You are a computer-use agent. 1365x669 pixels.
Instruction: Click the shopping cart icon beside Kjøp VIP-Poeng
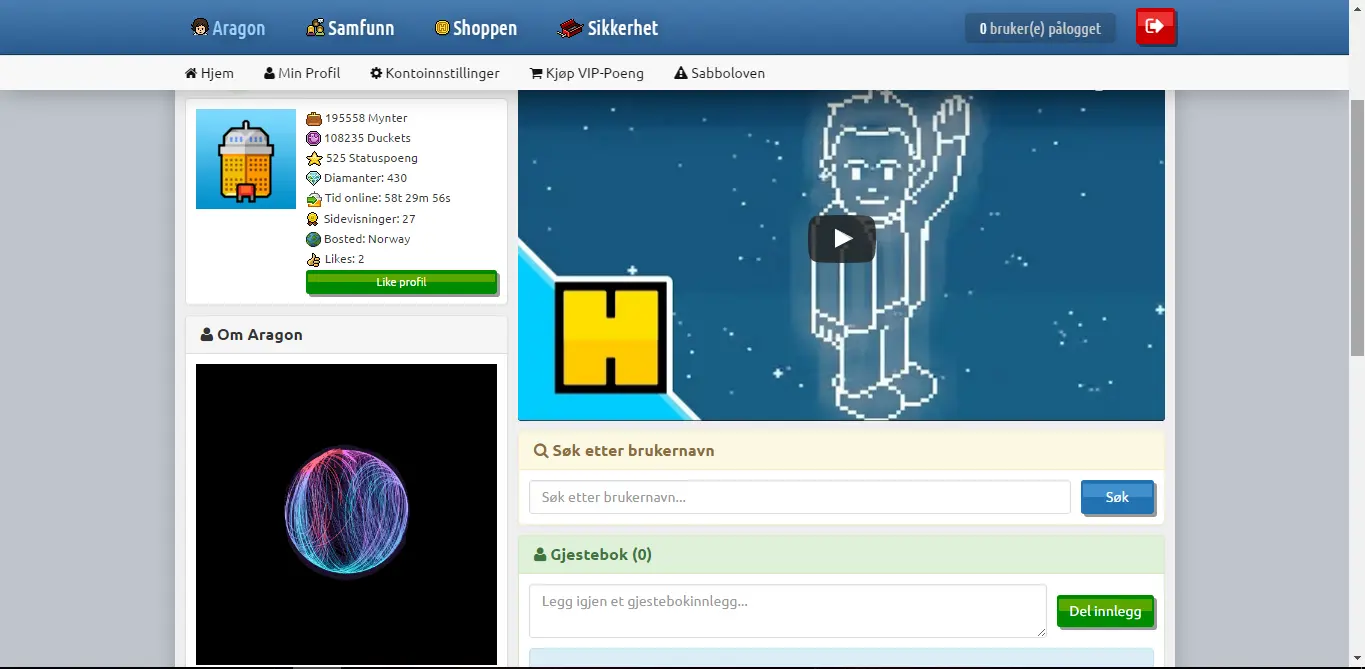pyautogui.click(x=536, y=73)
